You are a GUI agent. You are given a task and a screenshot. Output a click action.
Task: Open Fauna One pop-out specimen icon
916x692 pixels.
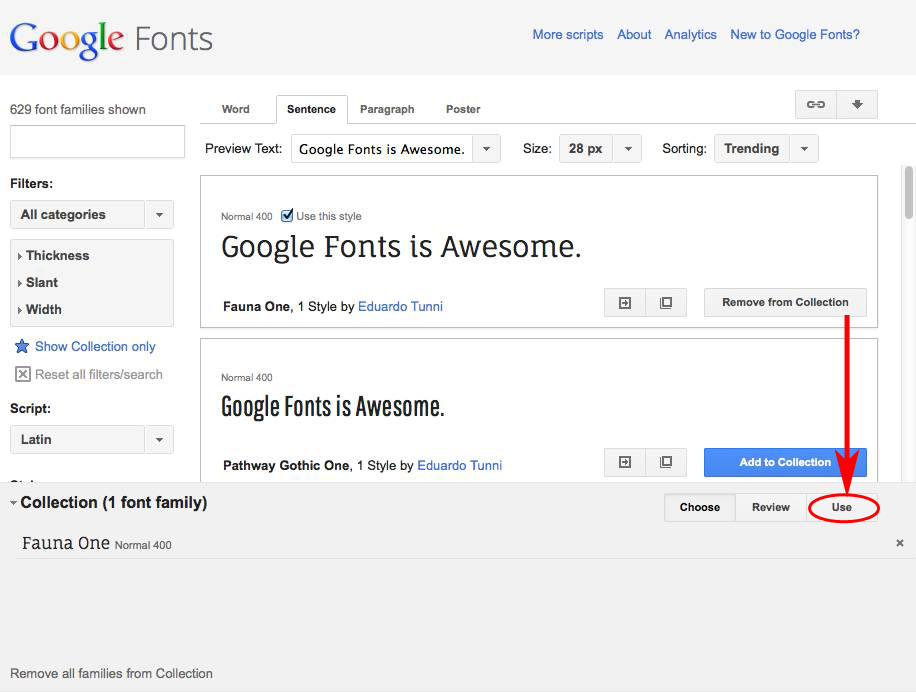[666, 302]
